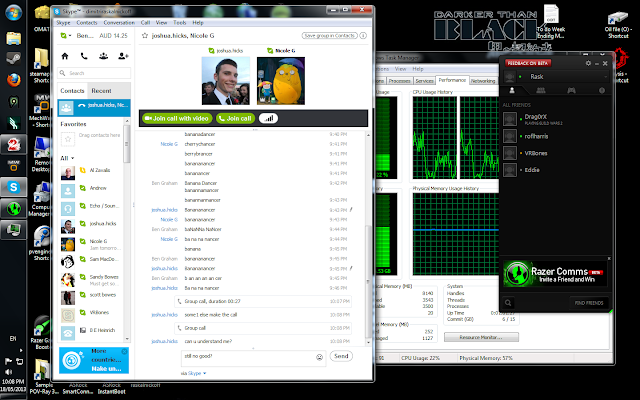Screen dimensions: 640x400
Task: Click the volume icon in system tray
Action: (8, 372)
